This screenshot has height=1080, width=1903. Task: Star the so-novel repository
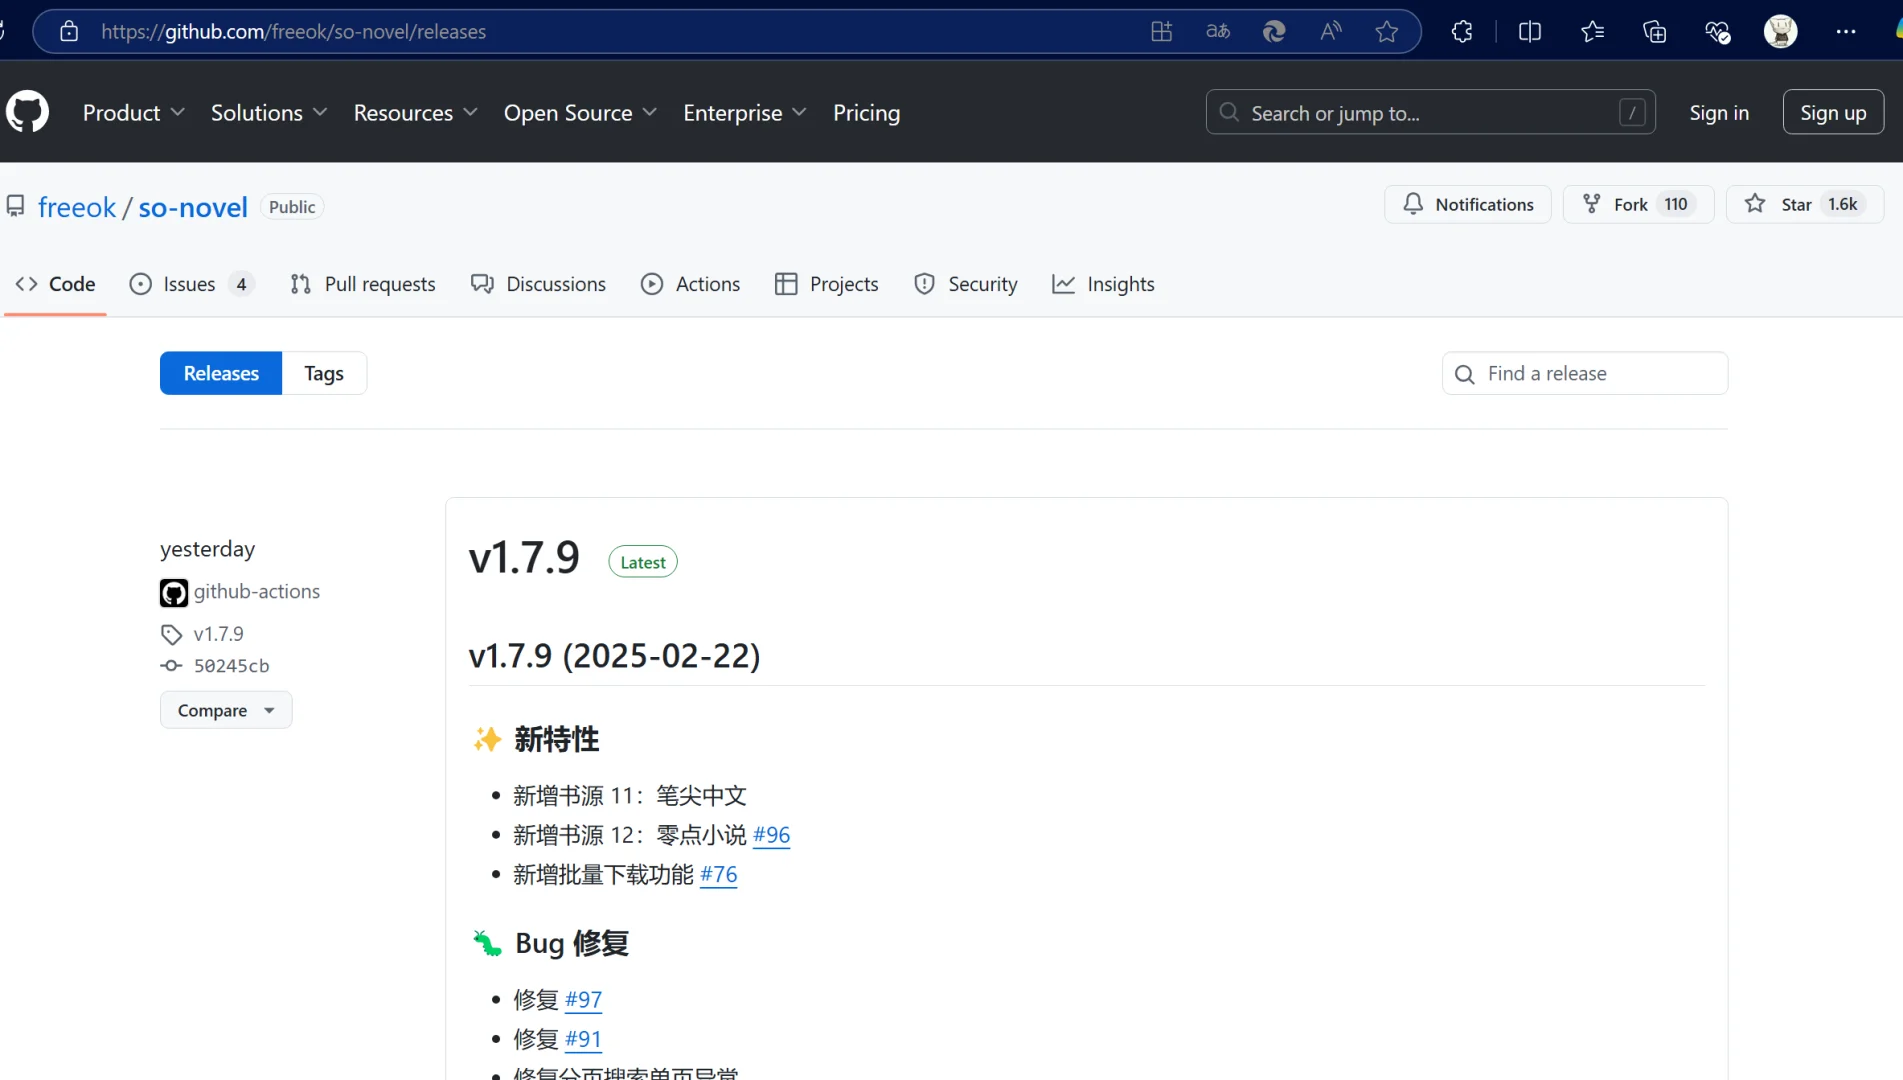tap(1805, 204)
